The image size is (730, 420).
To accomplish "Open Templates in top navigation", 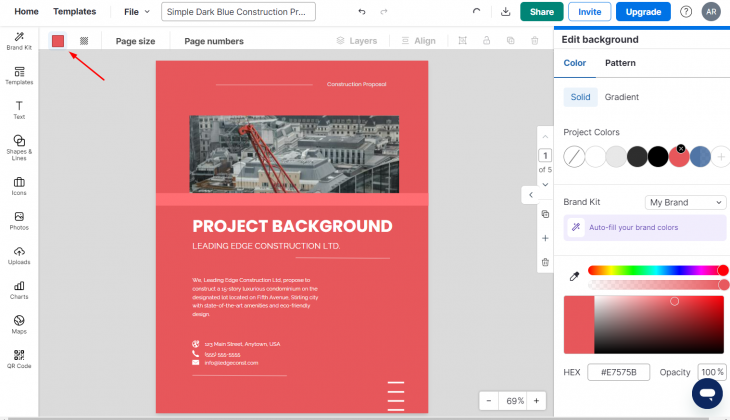I will tap(74, 12).
